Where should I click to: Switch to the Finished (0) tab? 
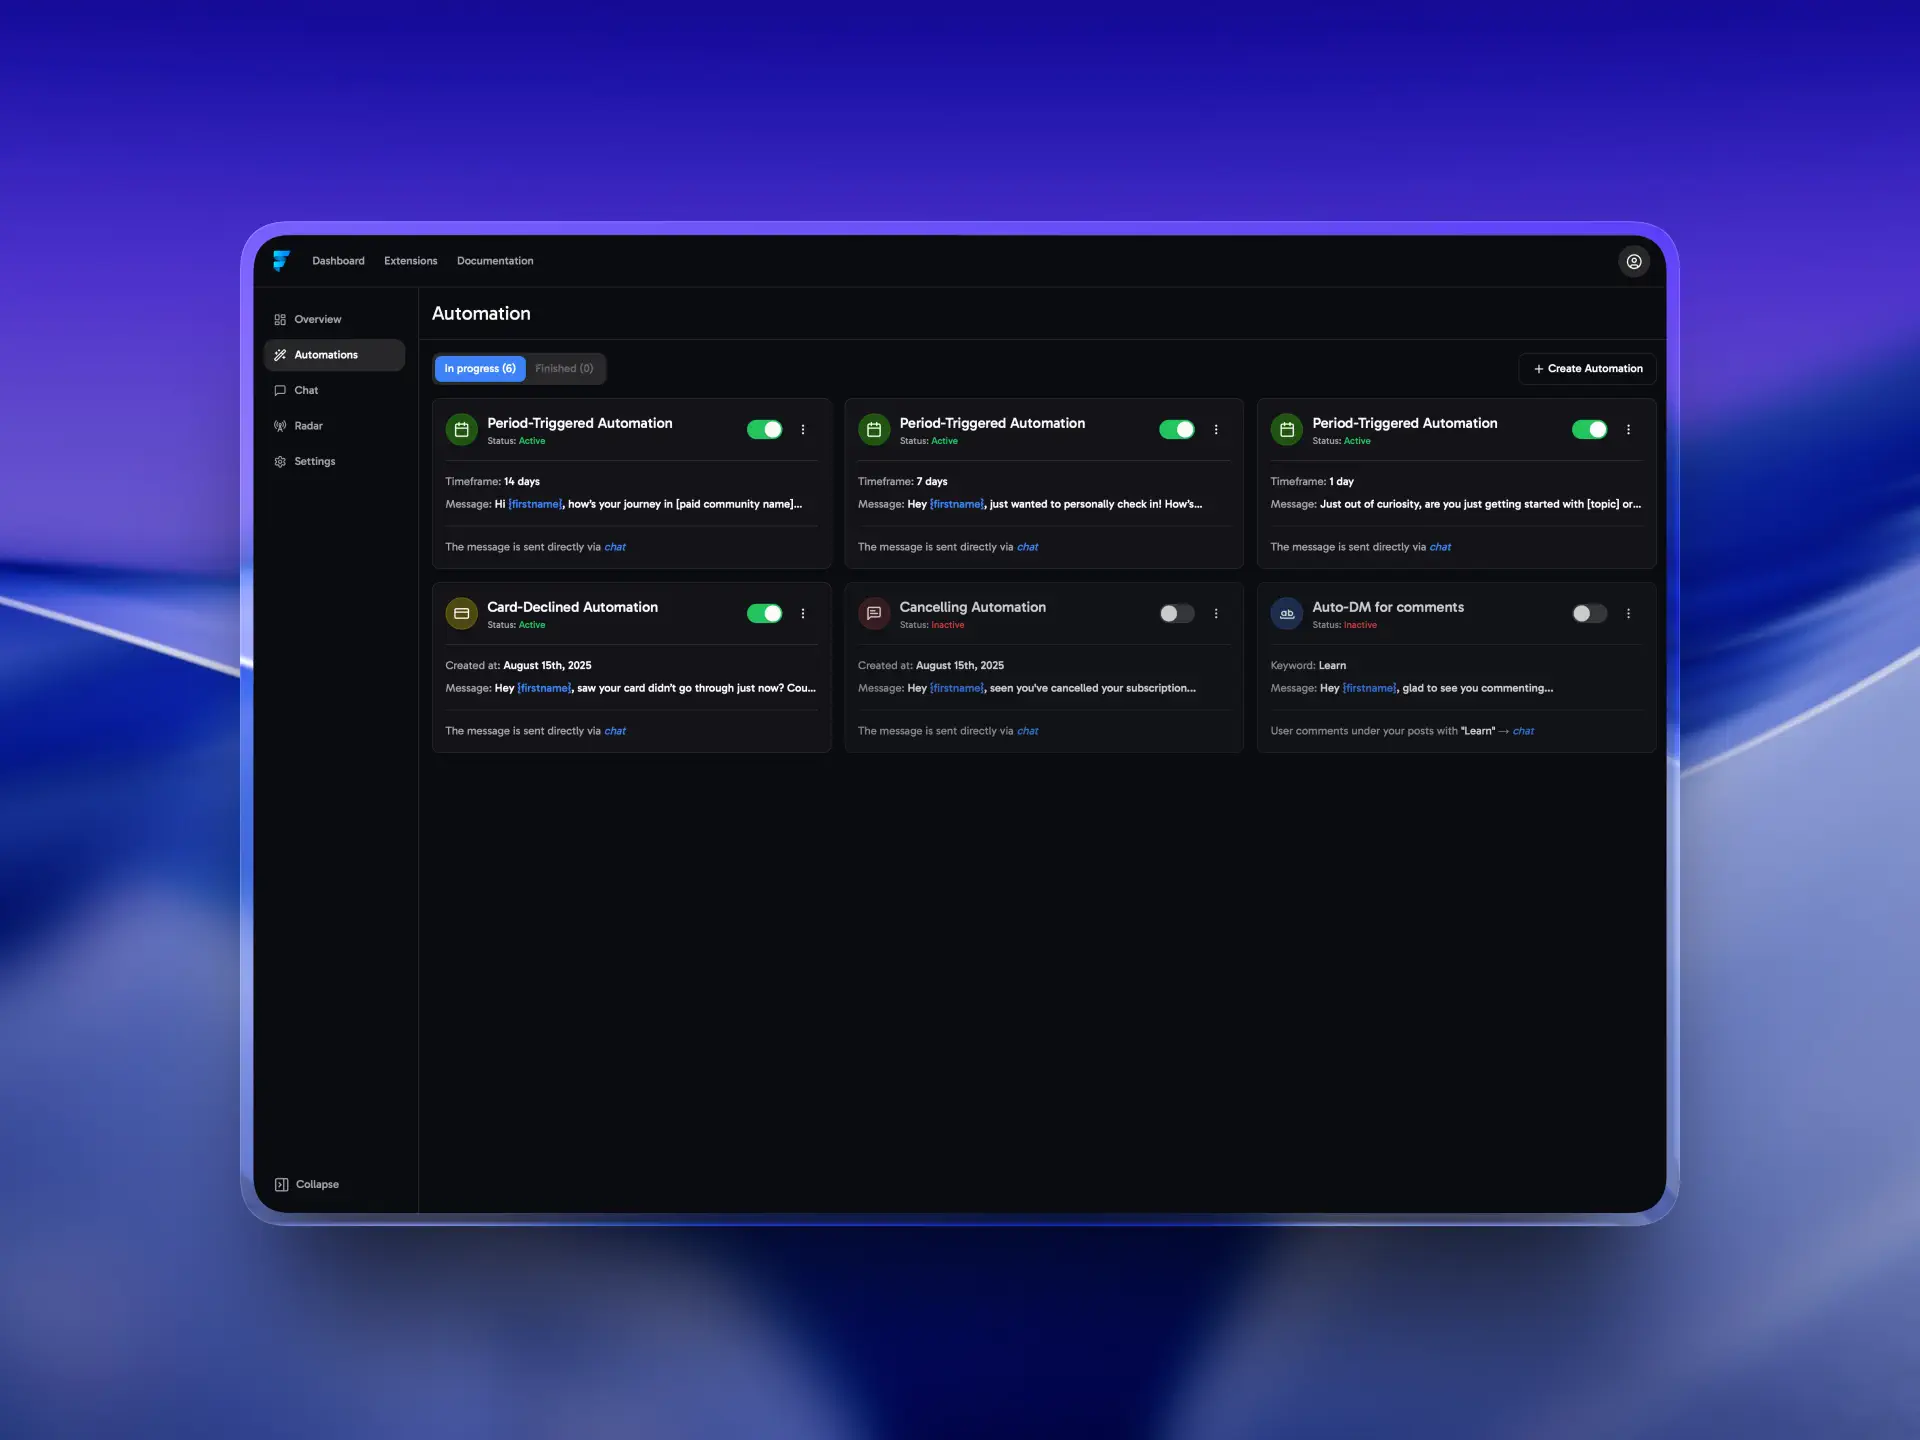564,369
